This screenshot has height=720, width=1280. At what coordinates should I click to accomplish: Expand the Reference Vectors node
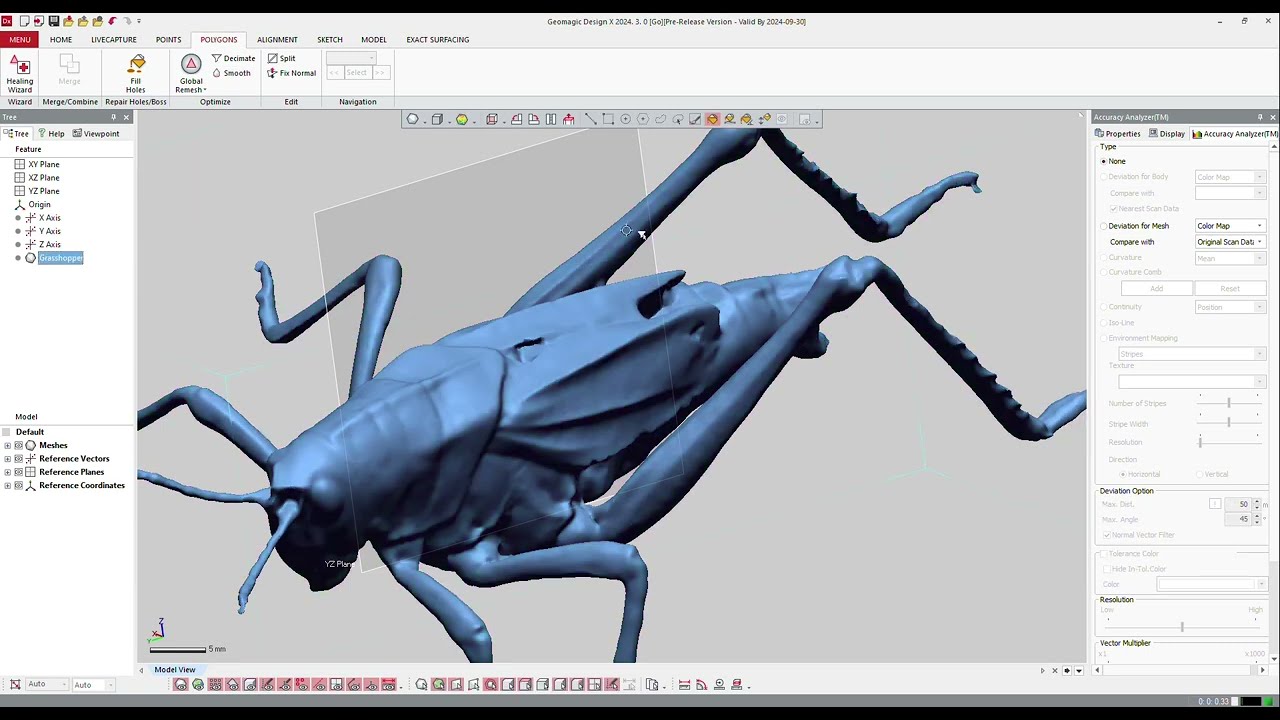point(8,459)
